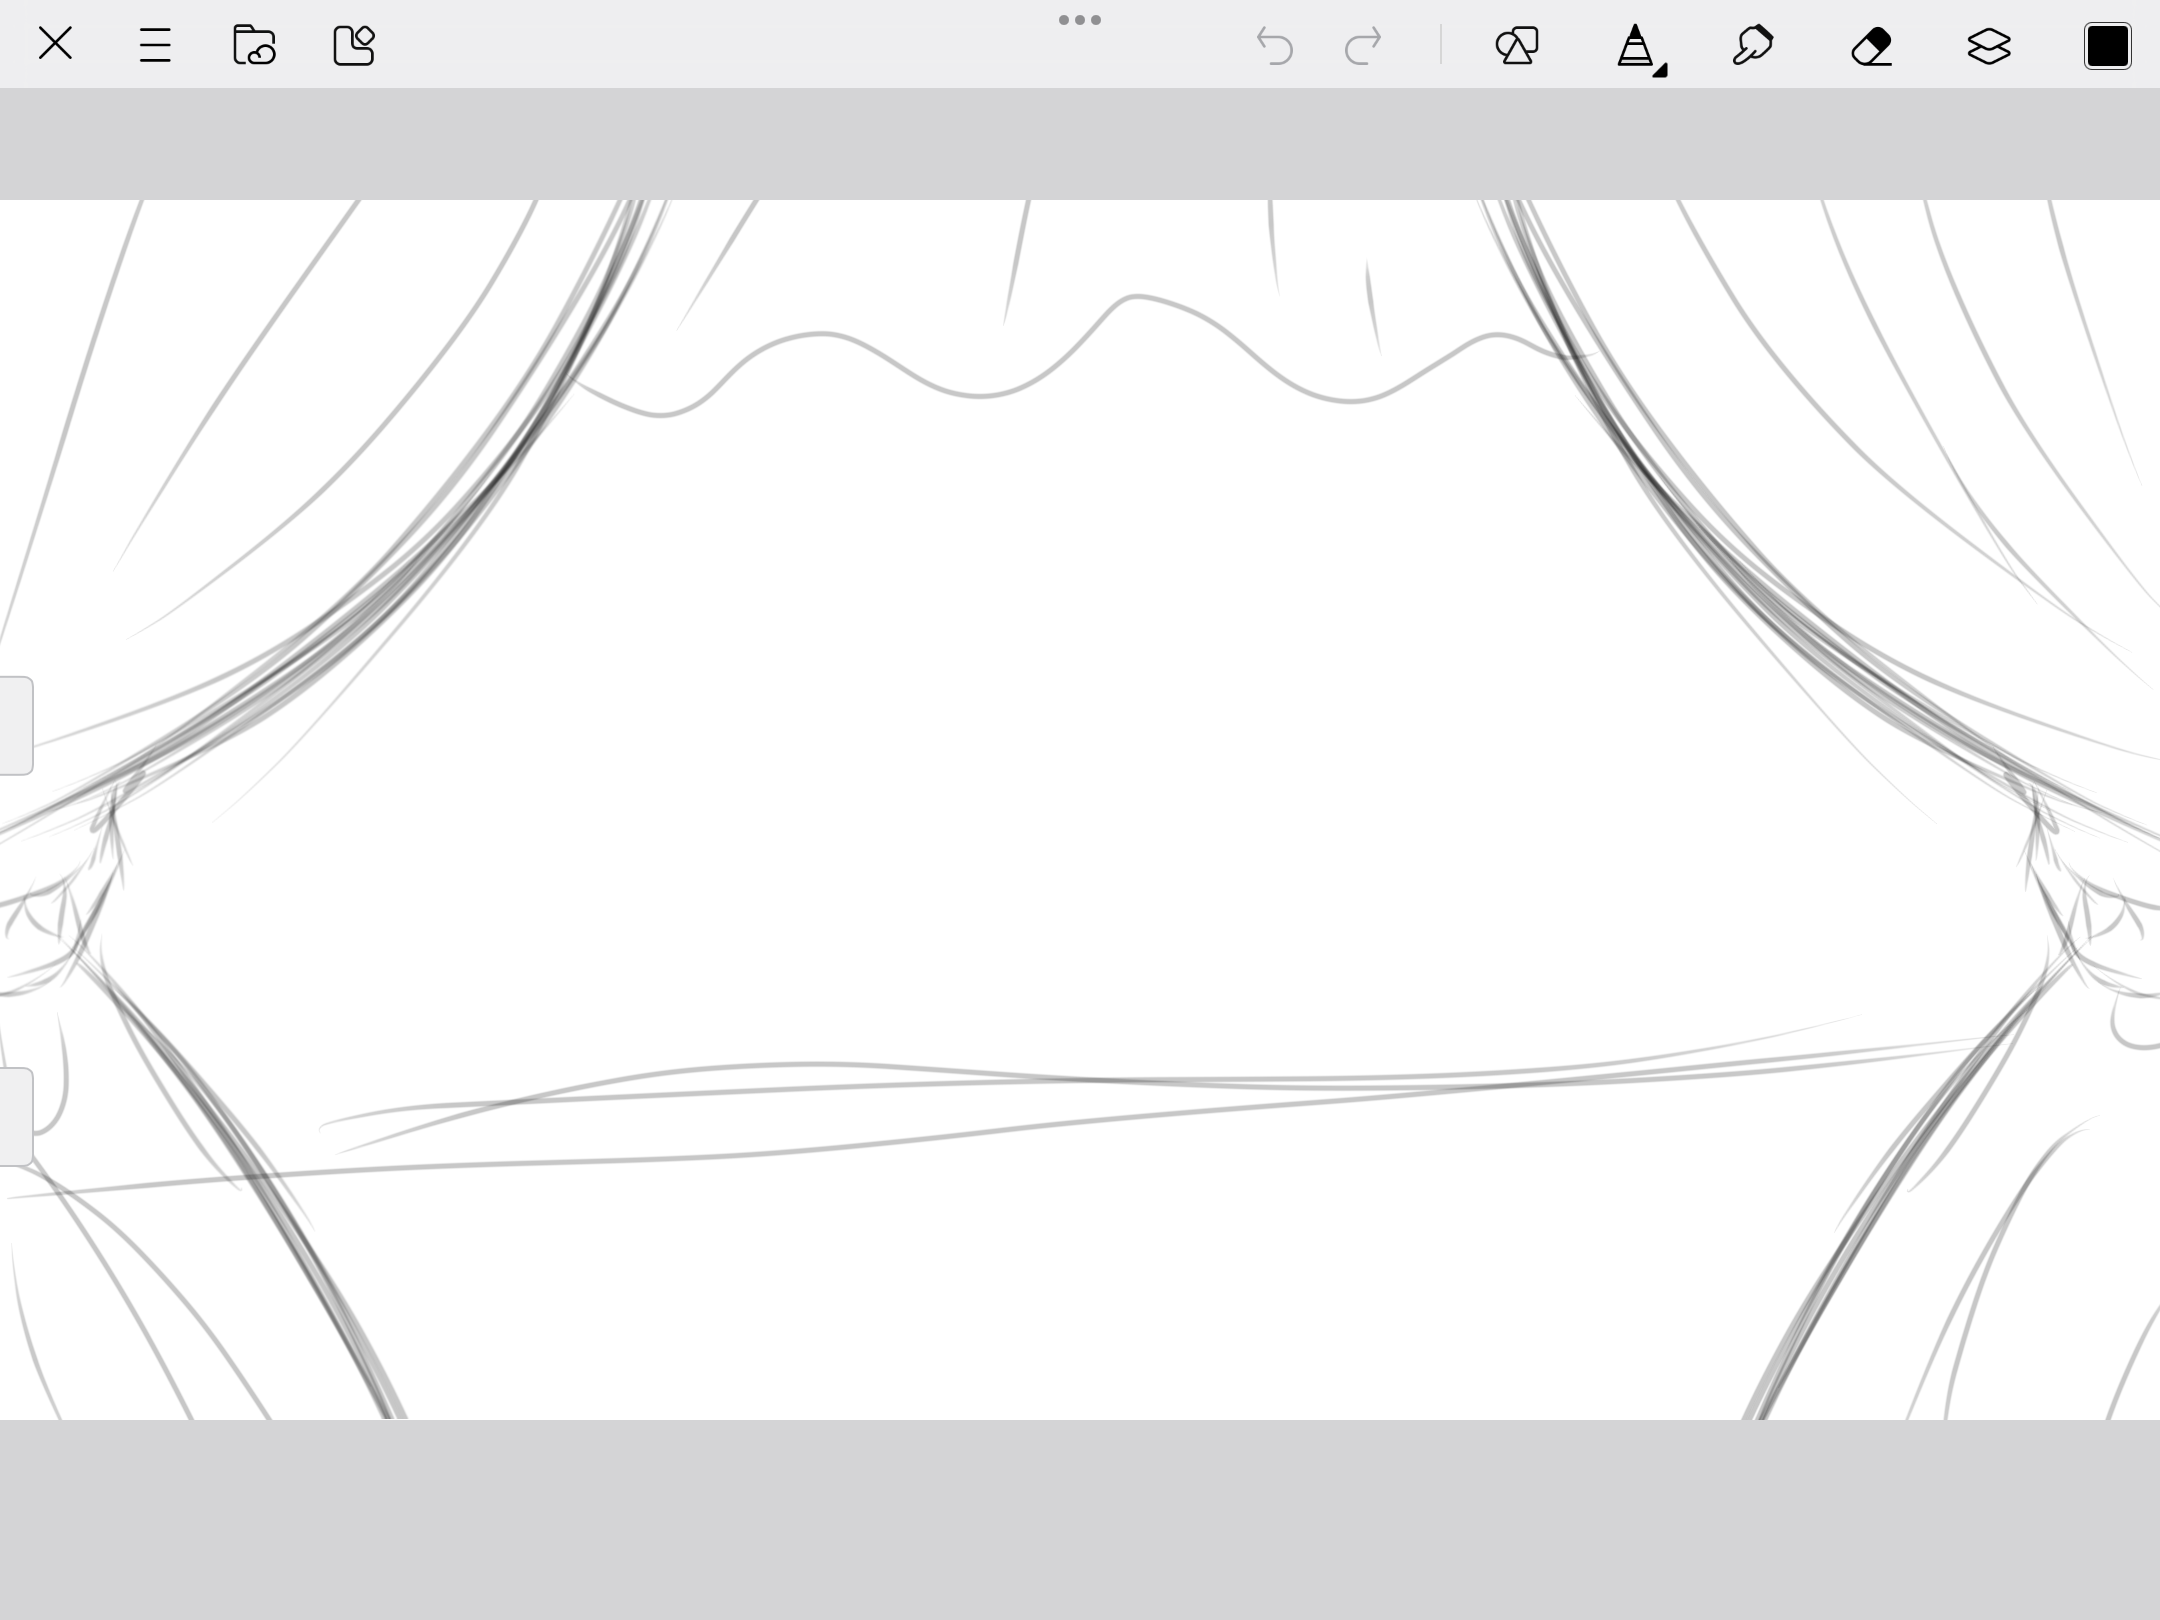Open the black color swatch
Screen dimensions: 2160x1620
[2107, 46]
